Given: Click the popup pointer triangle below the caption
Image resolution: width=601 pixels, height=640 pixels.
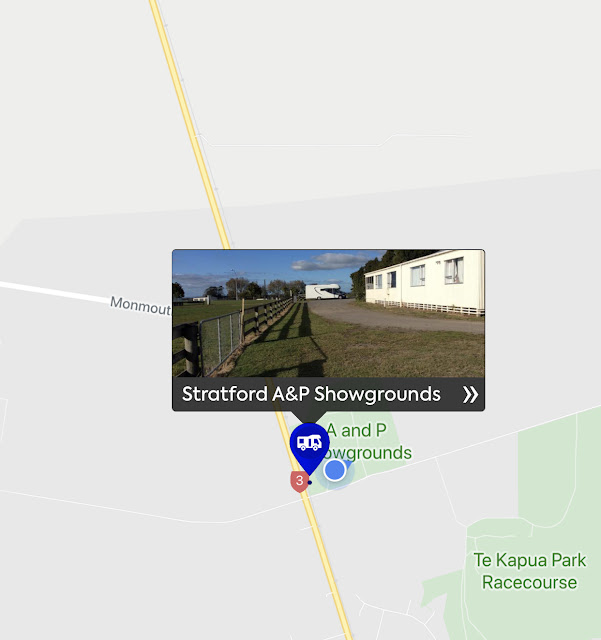Looking at the screenshot, I should (x=309, y=417).
